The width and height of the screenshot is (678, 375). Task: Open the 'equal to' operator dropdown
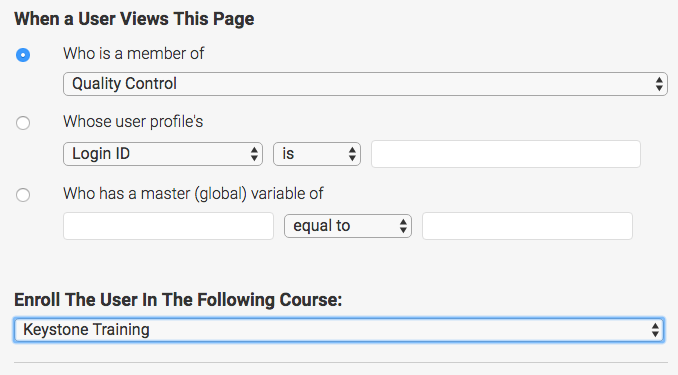pos(348,226)
